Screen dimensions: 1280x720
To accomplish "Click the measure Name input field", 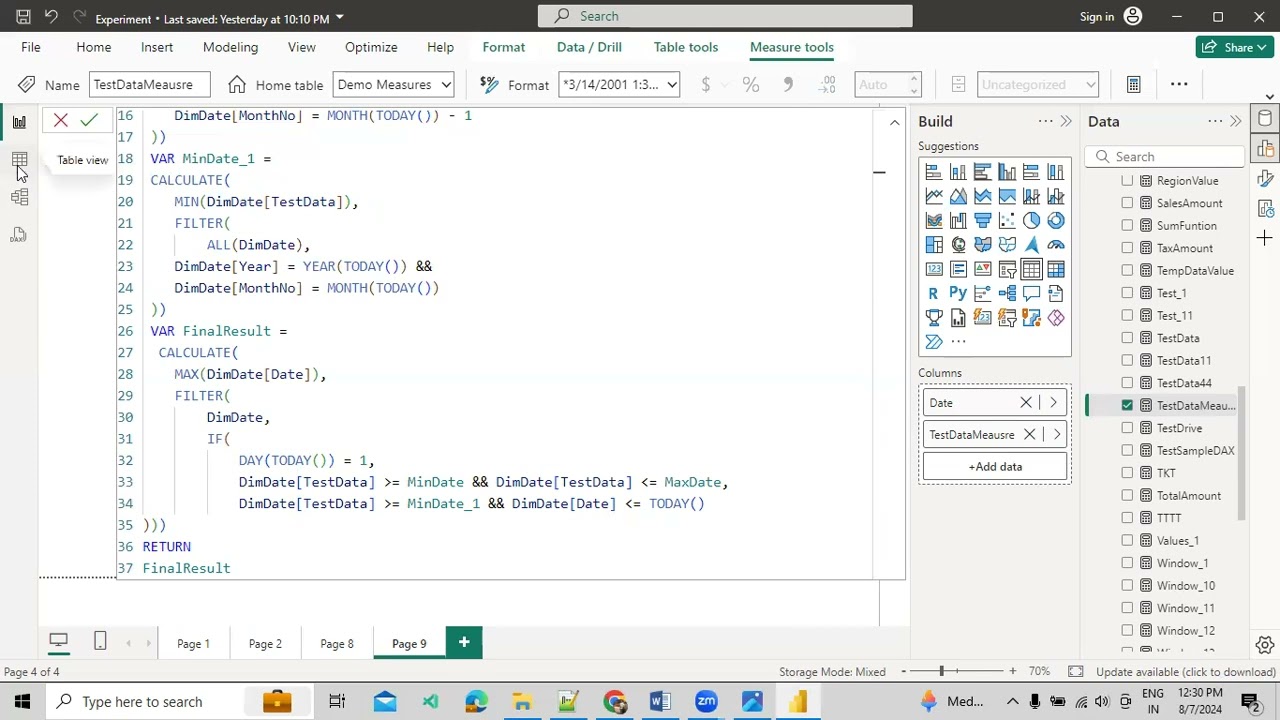I will pos(149,85).
